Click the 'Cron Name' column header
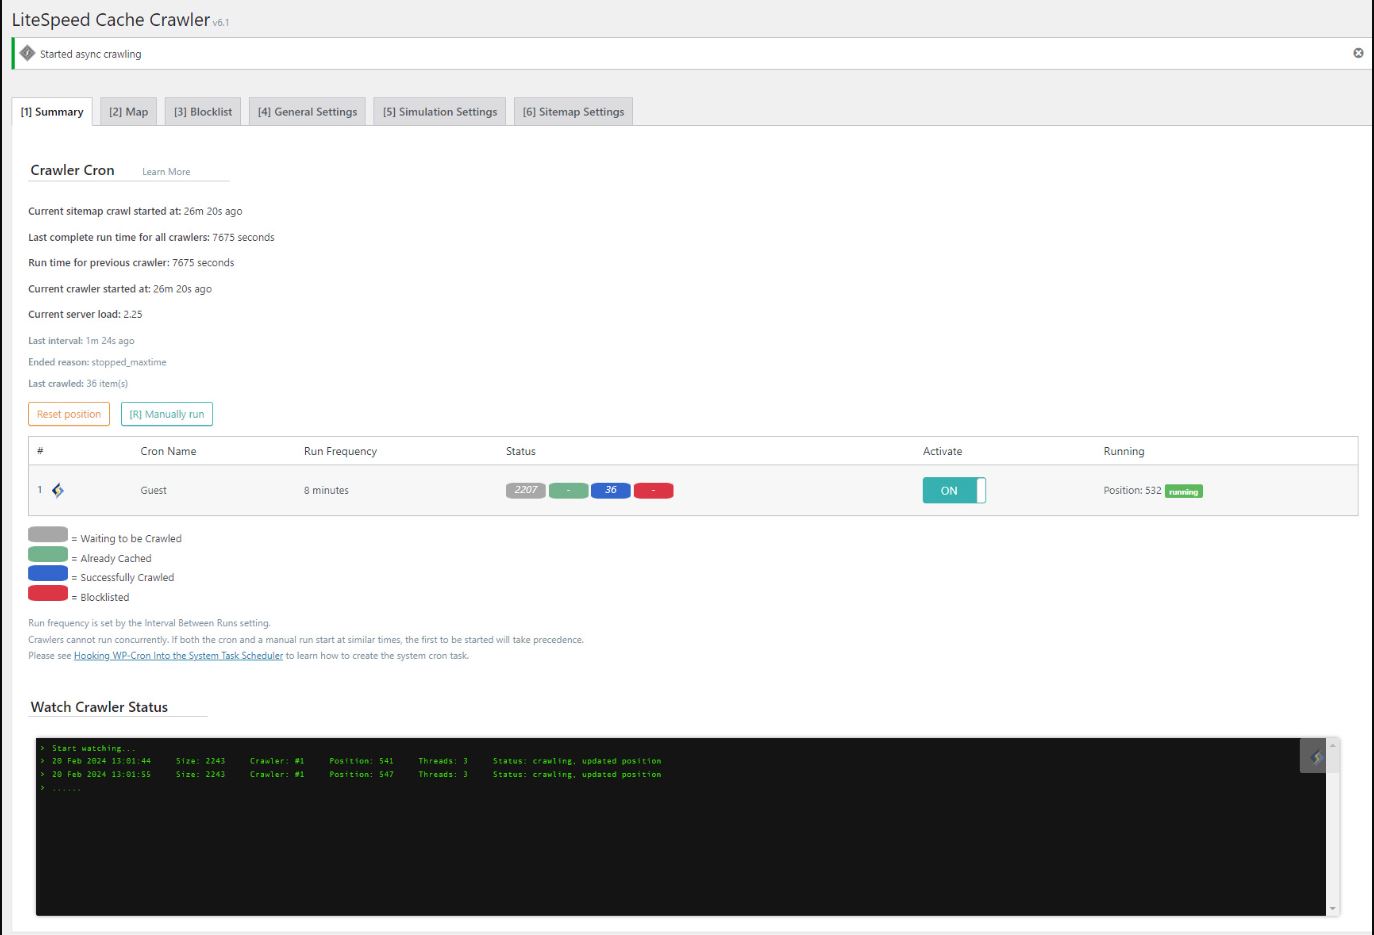This screenshot has height=935, width=1374. (x=168, y=451)
